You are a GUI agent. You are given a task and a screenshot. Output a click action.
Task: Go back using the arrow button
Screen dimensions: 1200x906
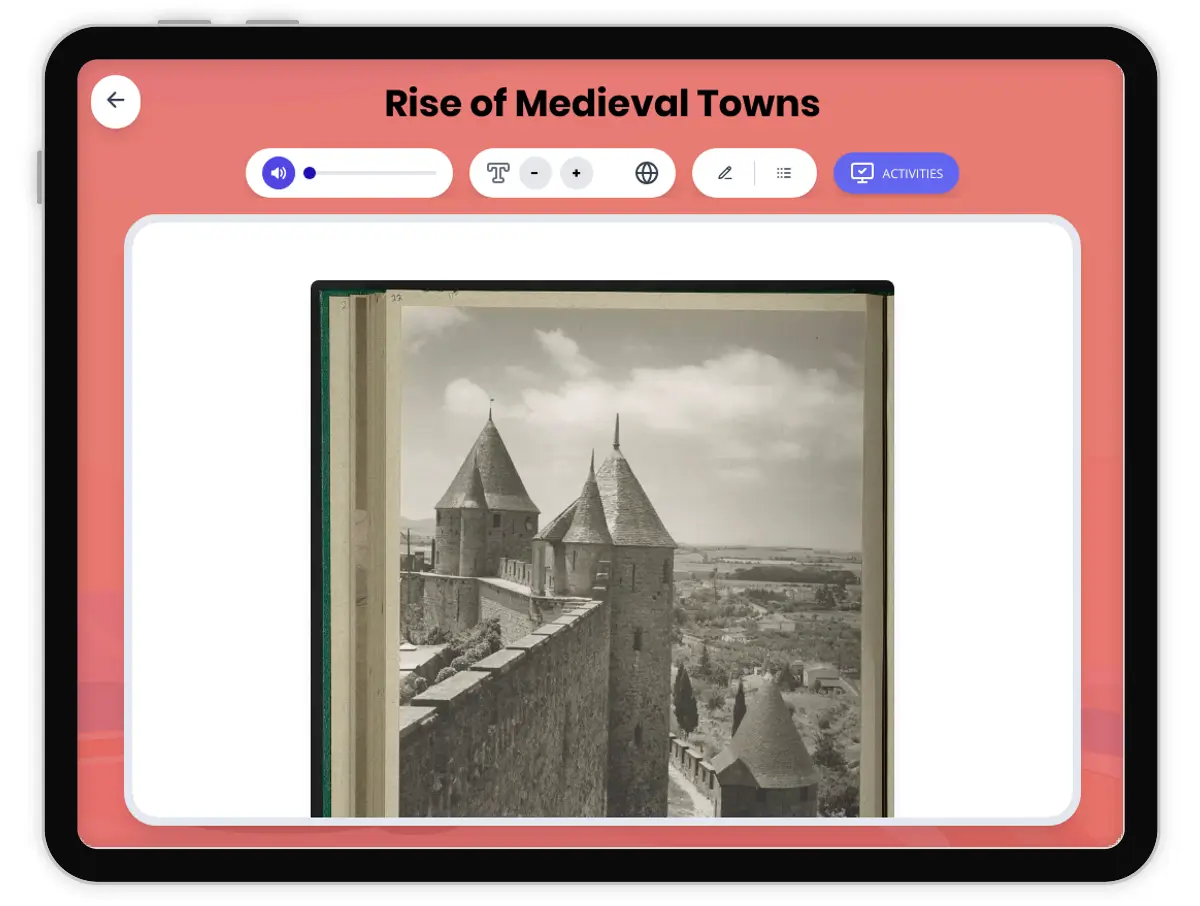tap(116, 101)
